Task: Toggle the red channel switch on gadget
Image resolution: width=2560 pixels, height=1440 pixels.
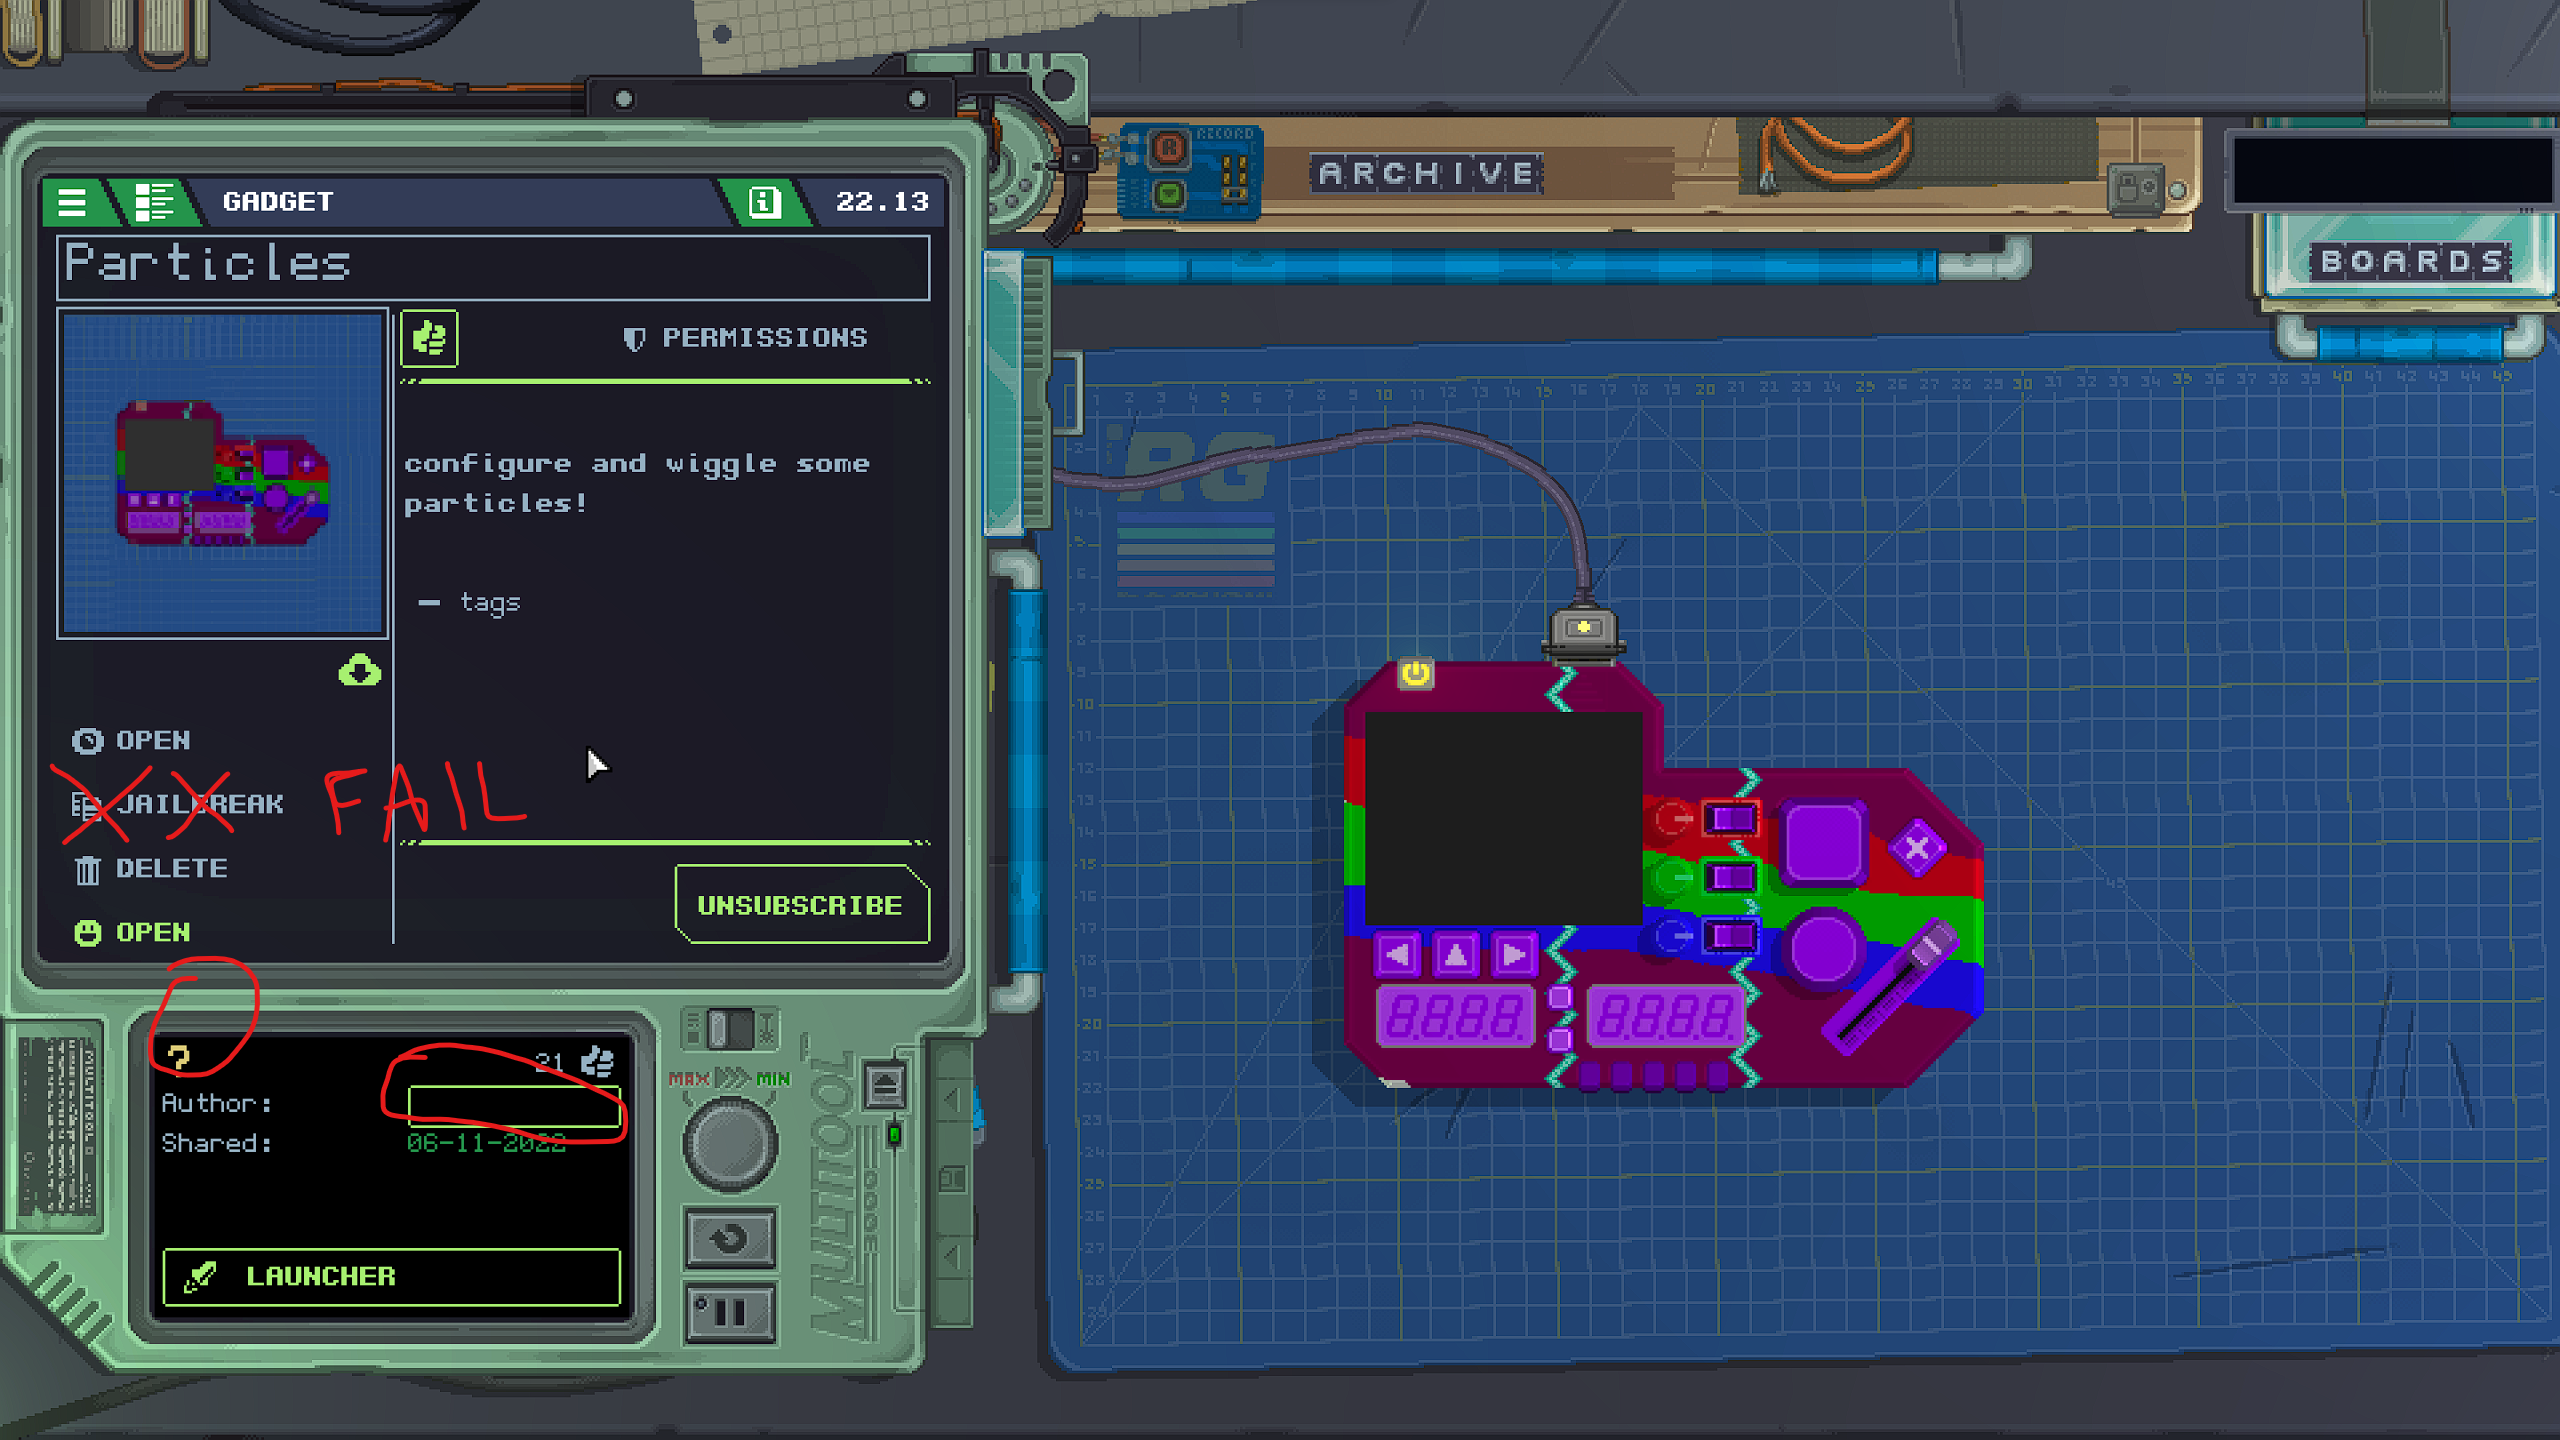Action: click(1731, 819)
